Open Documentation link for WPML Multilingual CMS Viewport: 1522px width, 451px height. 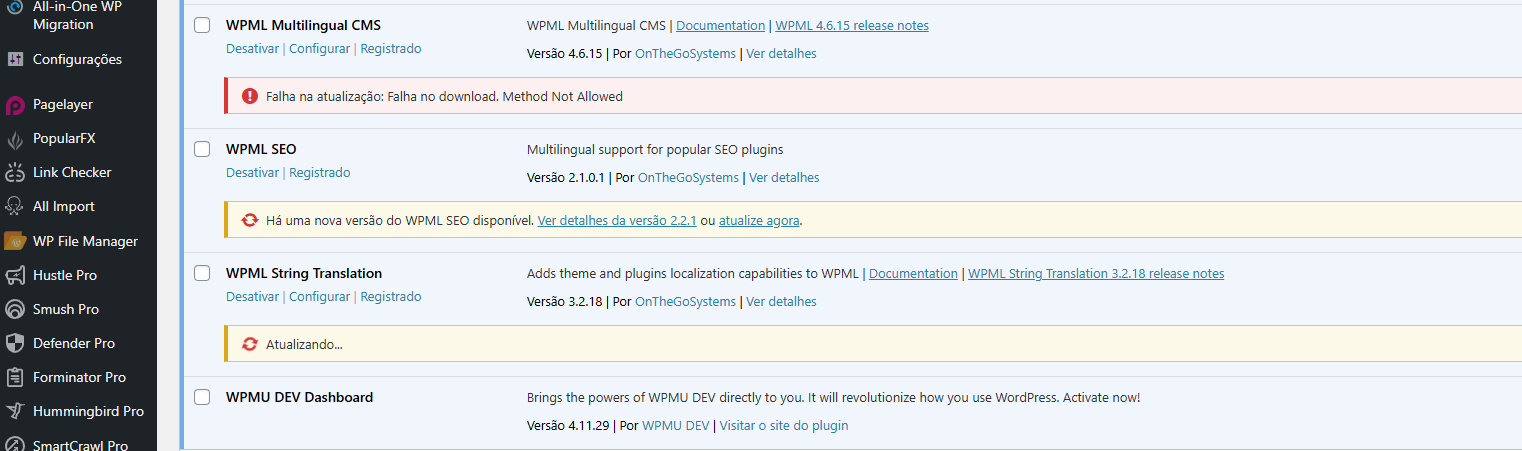pyautogui.click(x=720, y=25)
